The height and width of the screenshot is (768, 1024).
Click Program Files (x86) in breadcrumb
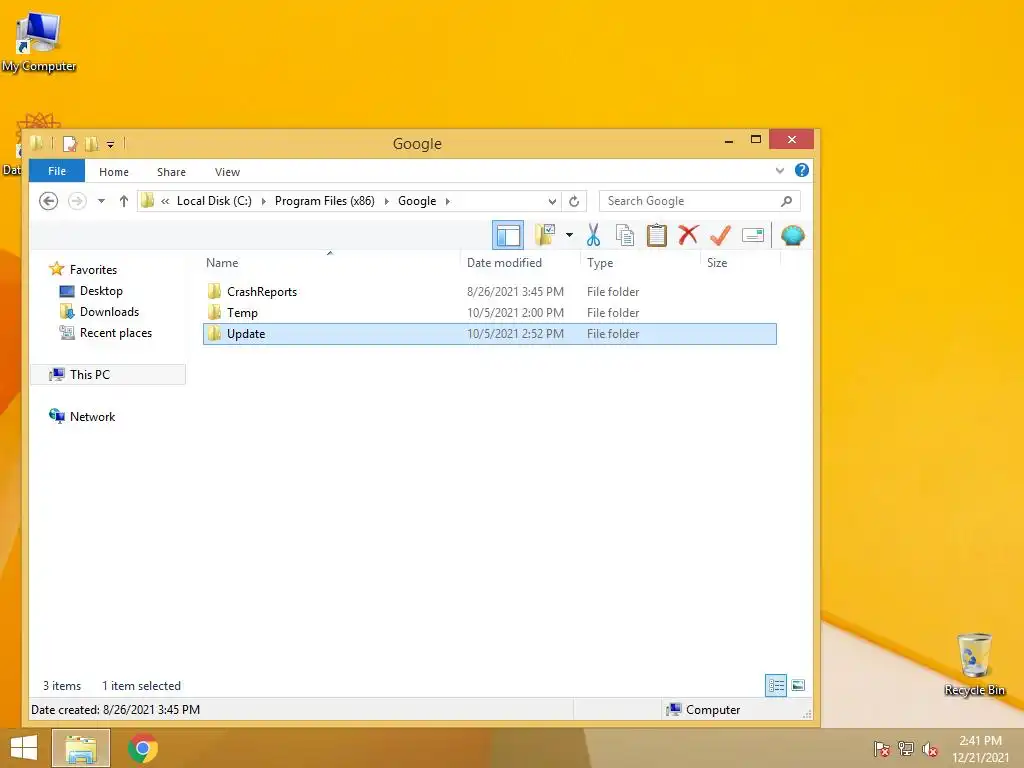pyautogui.click(x=325, y=201)
